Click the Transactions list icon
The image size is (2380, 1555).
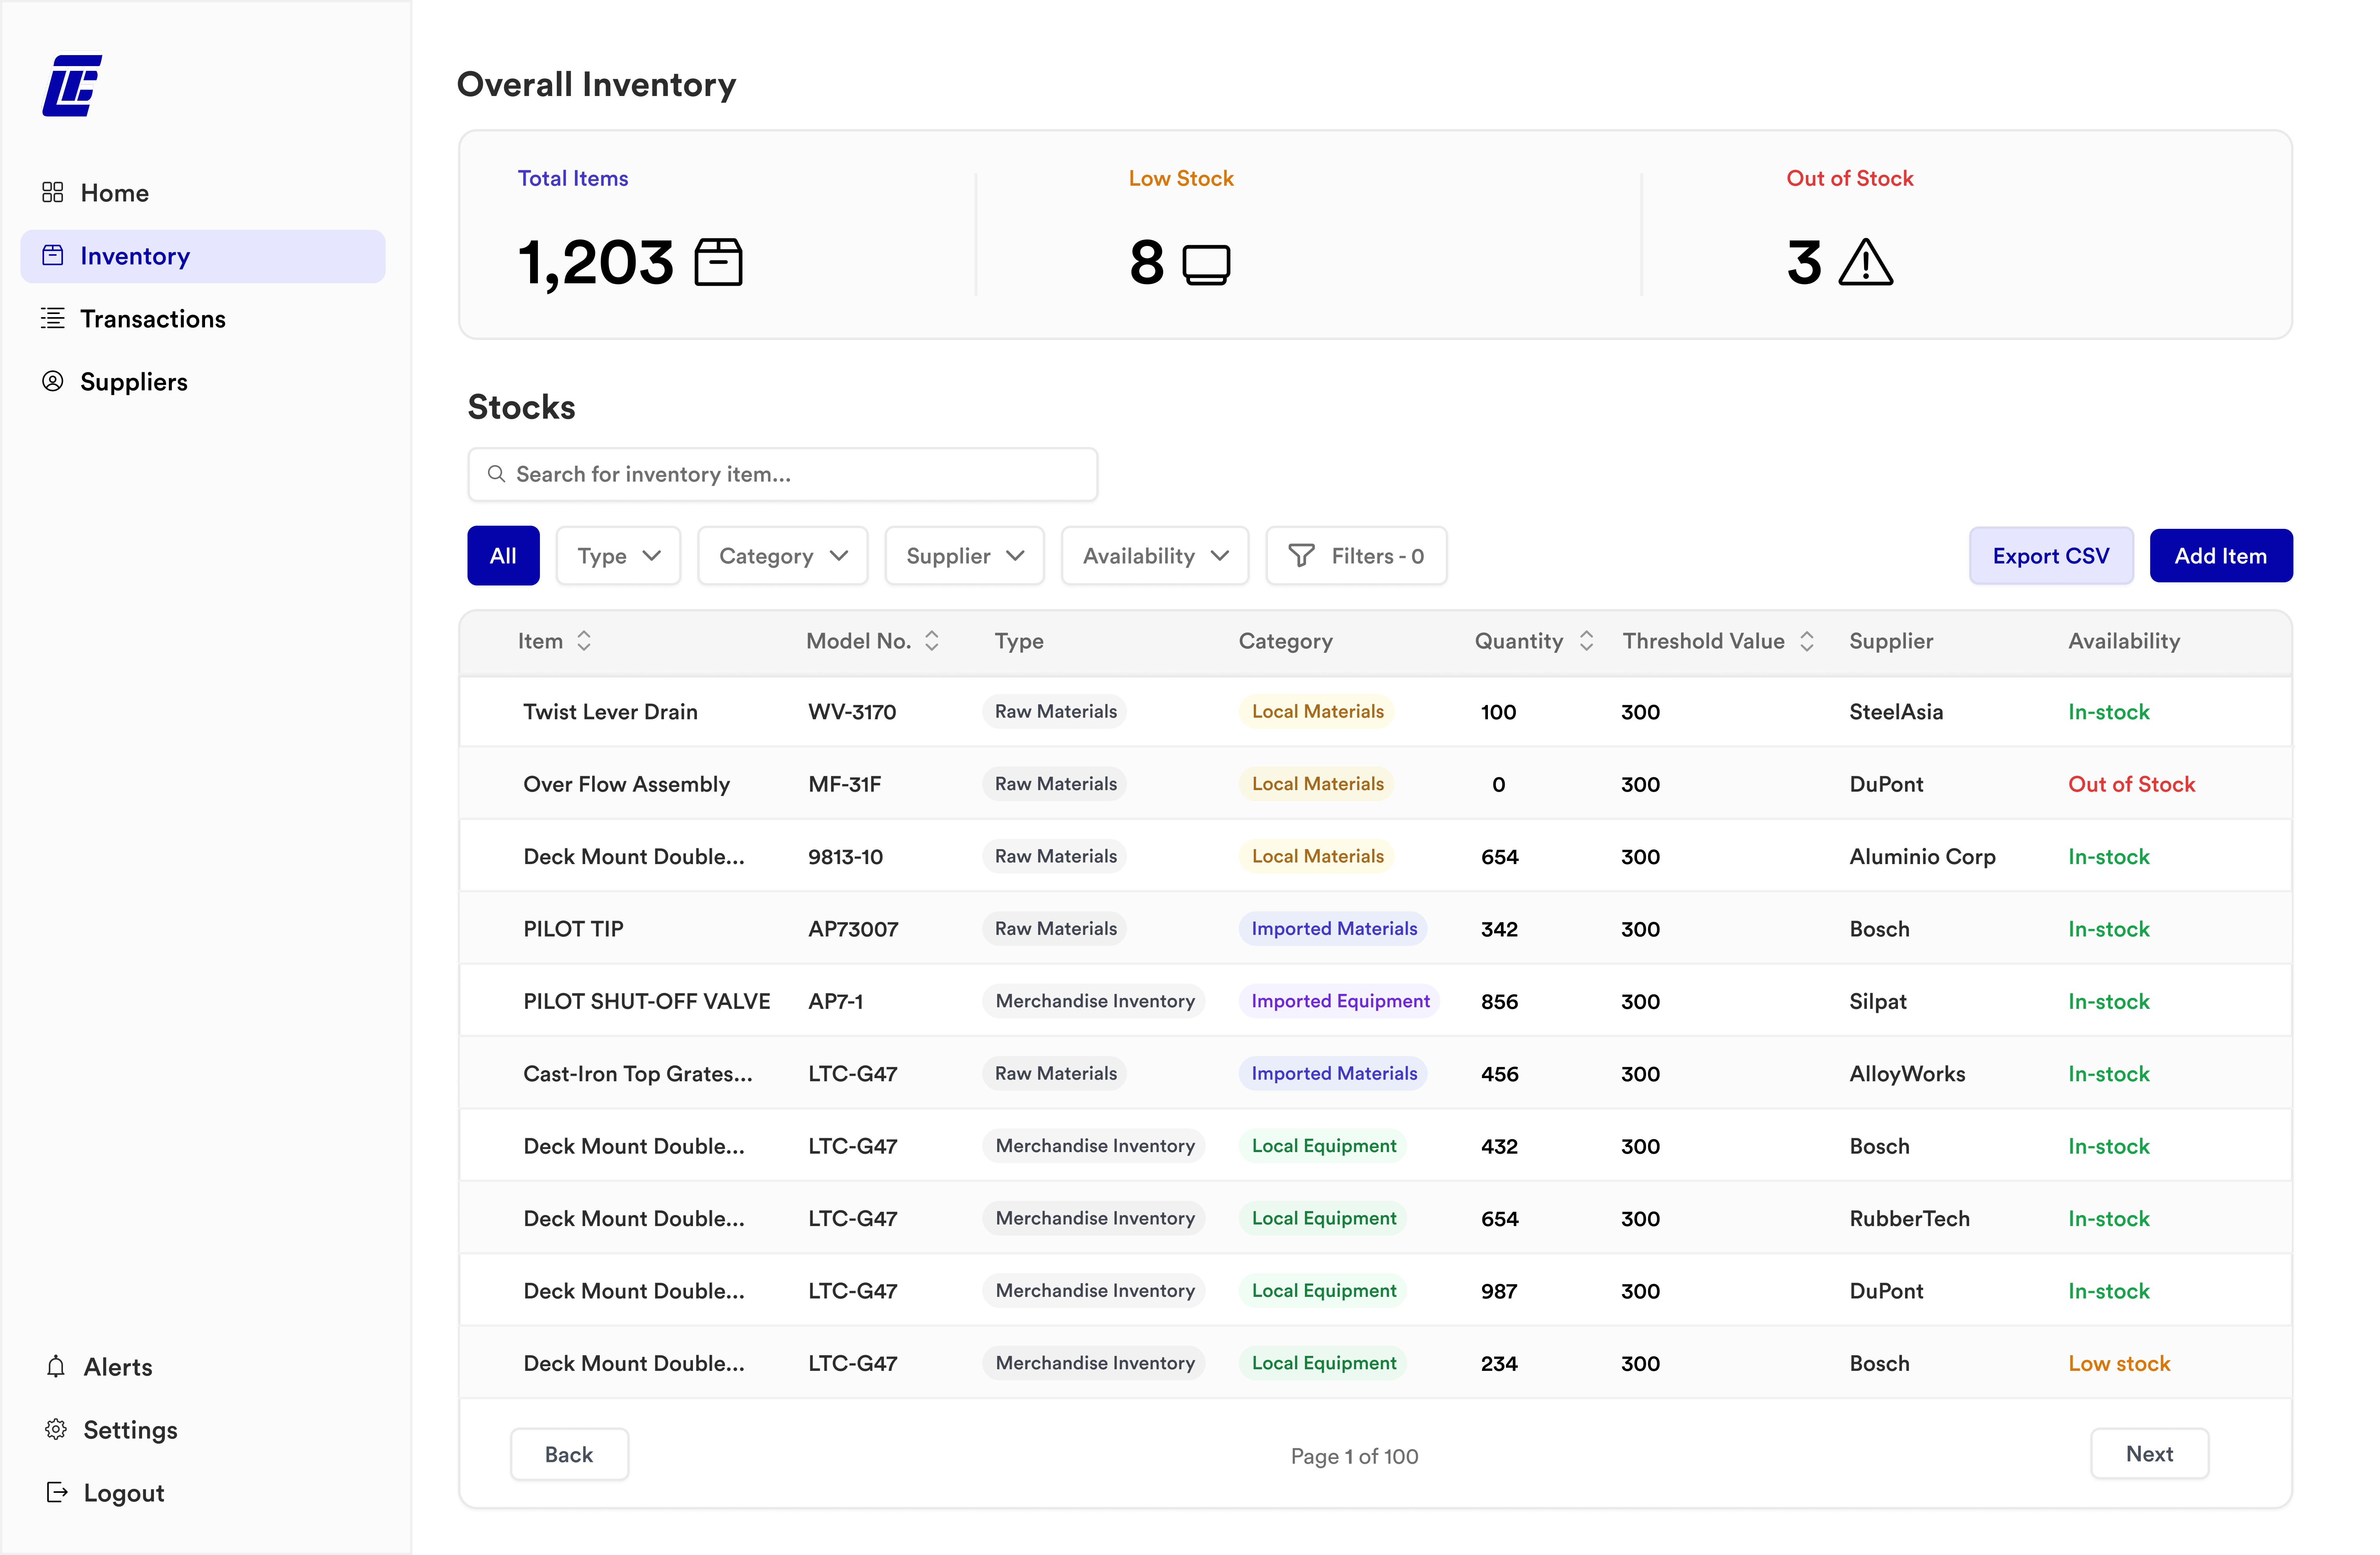click(53, 318)
